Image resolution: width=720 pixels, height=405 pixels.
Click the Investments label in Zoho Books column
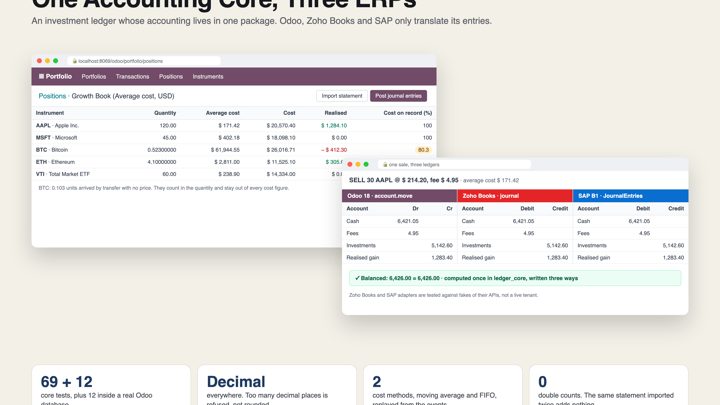(x=476, y=246)
